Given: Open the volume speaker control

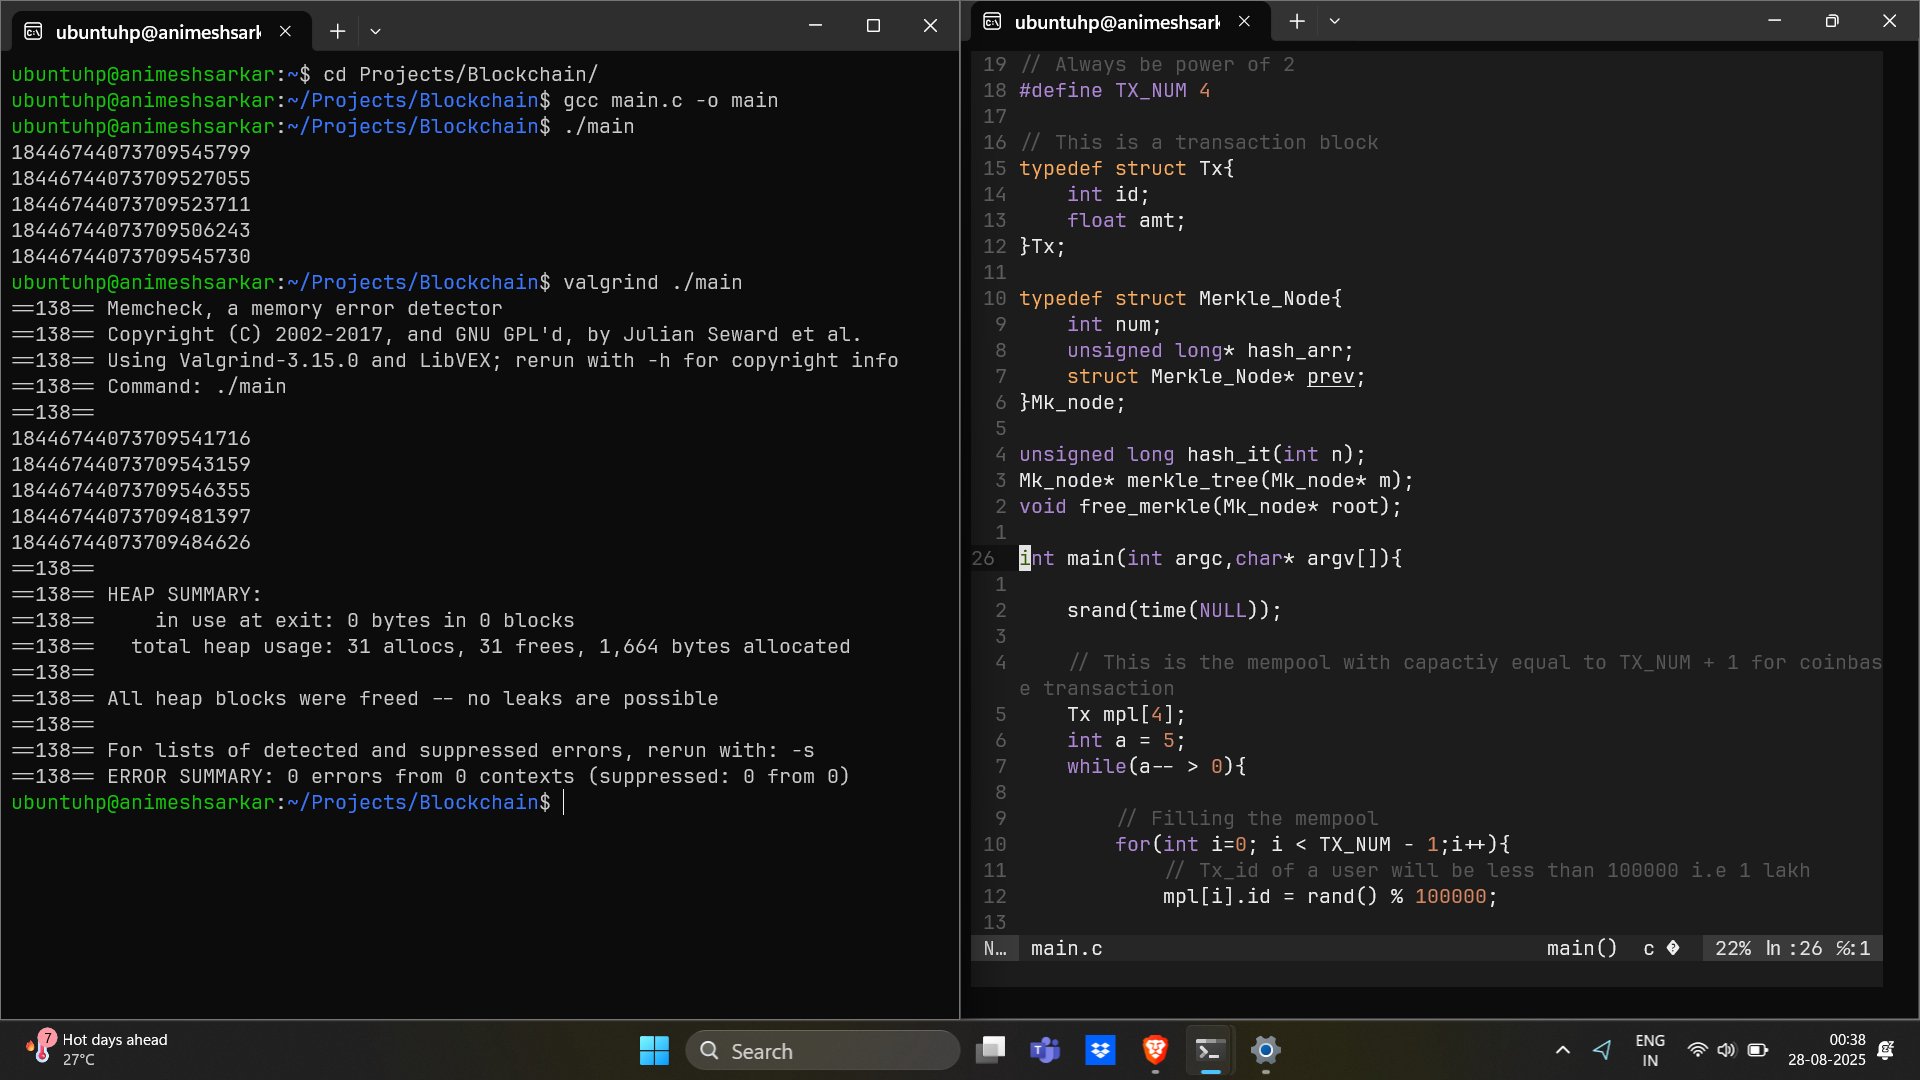Looking at the screenshot, I should click(x=1726, y=1050).
